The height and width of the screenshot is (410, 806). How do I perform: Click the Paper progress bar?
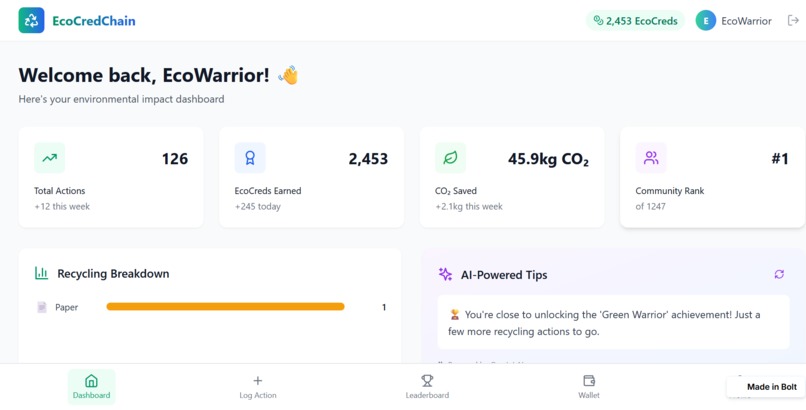pyautogui.click(x=225, y=307)
